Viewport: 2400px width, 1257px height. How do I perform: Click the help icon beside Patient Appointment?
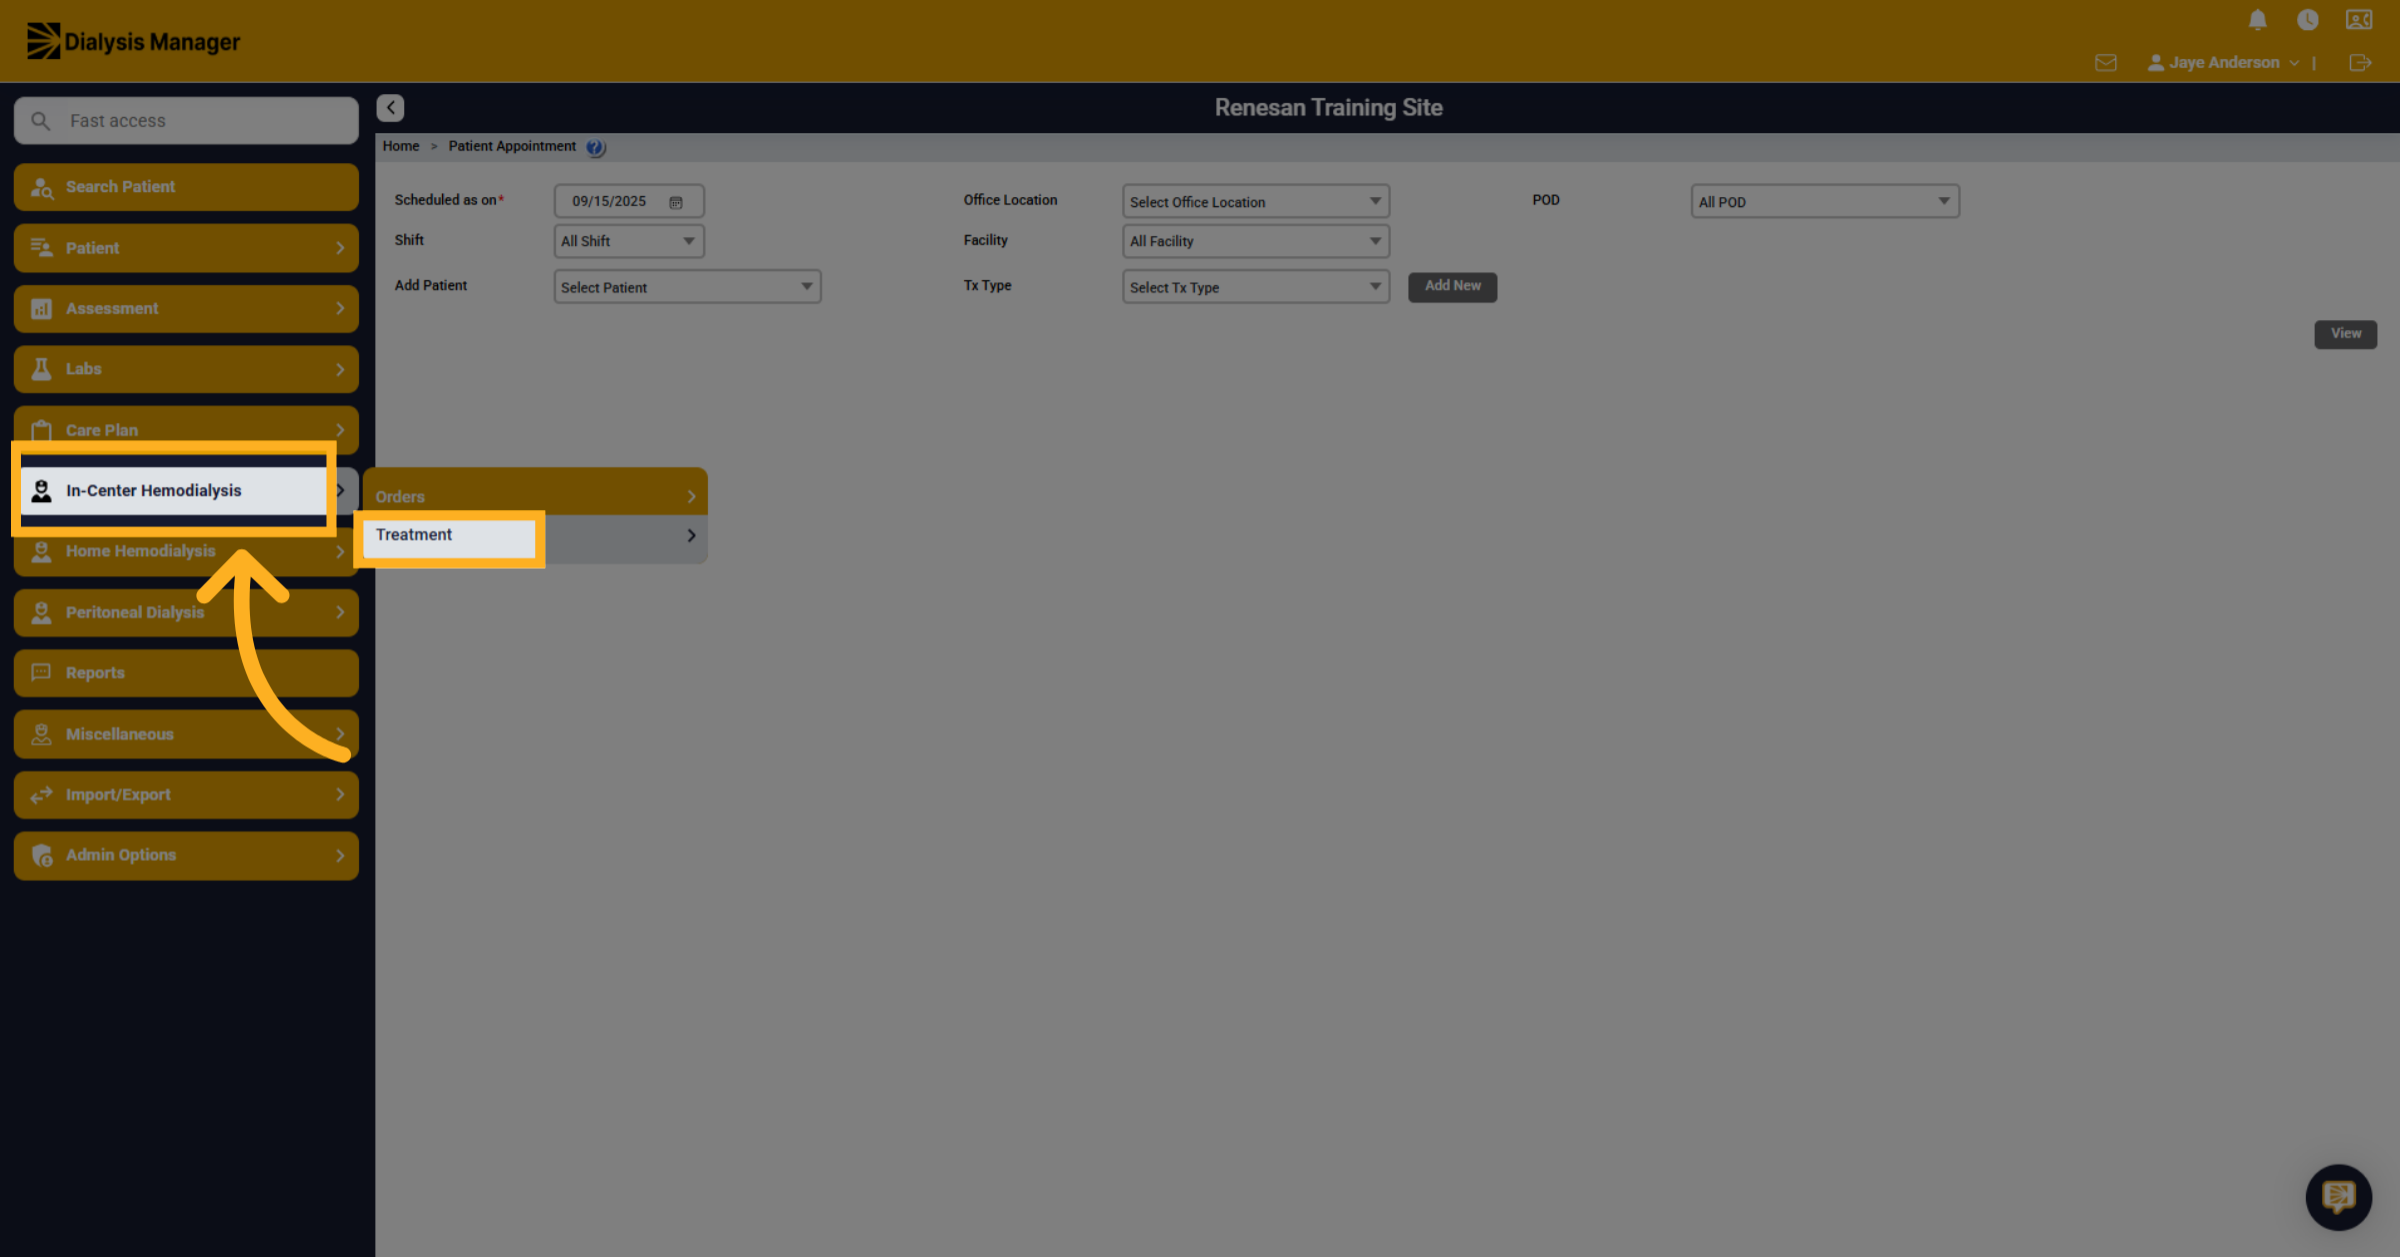point(596,147)
